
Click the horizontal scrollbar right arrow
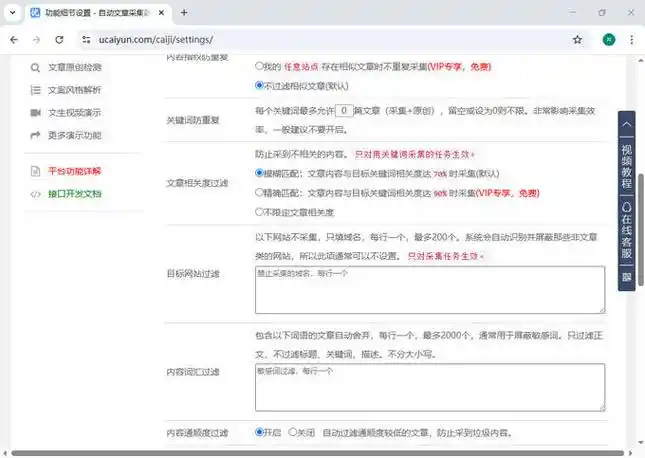(x=631, y=453)
